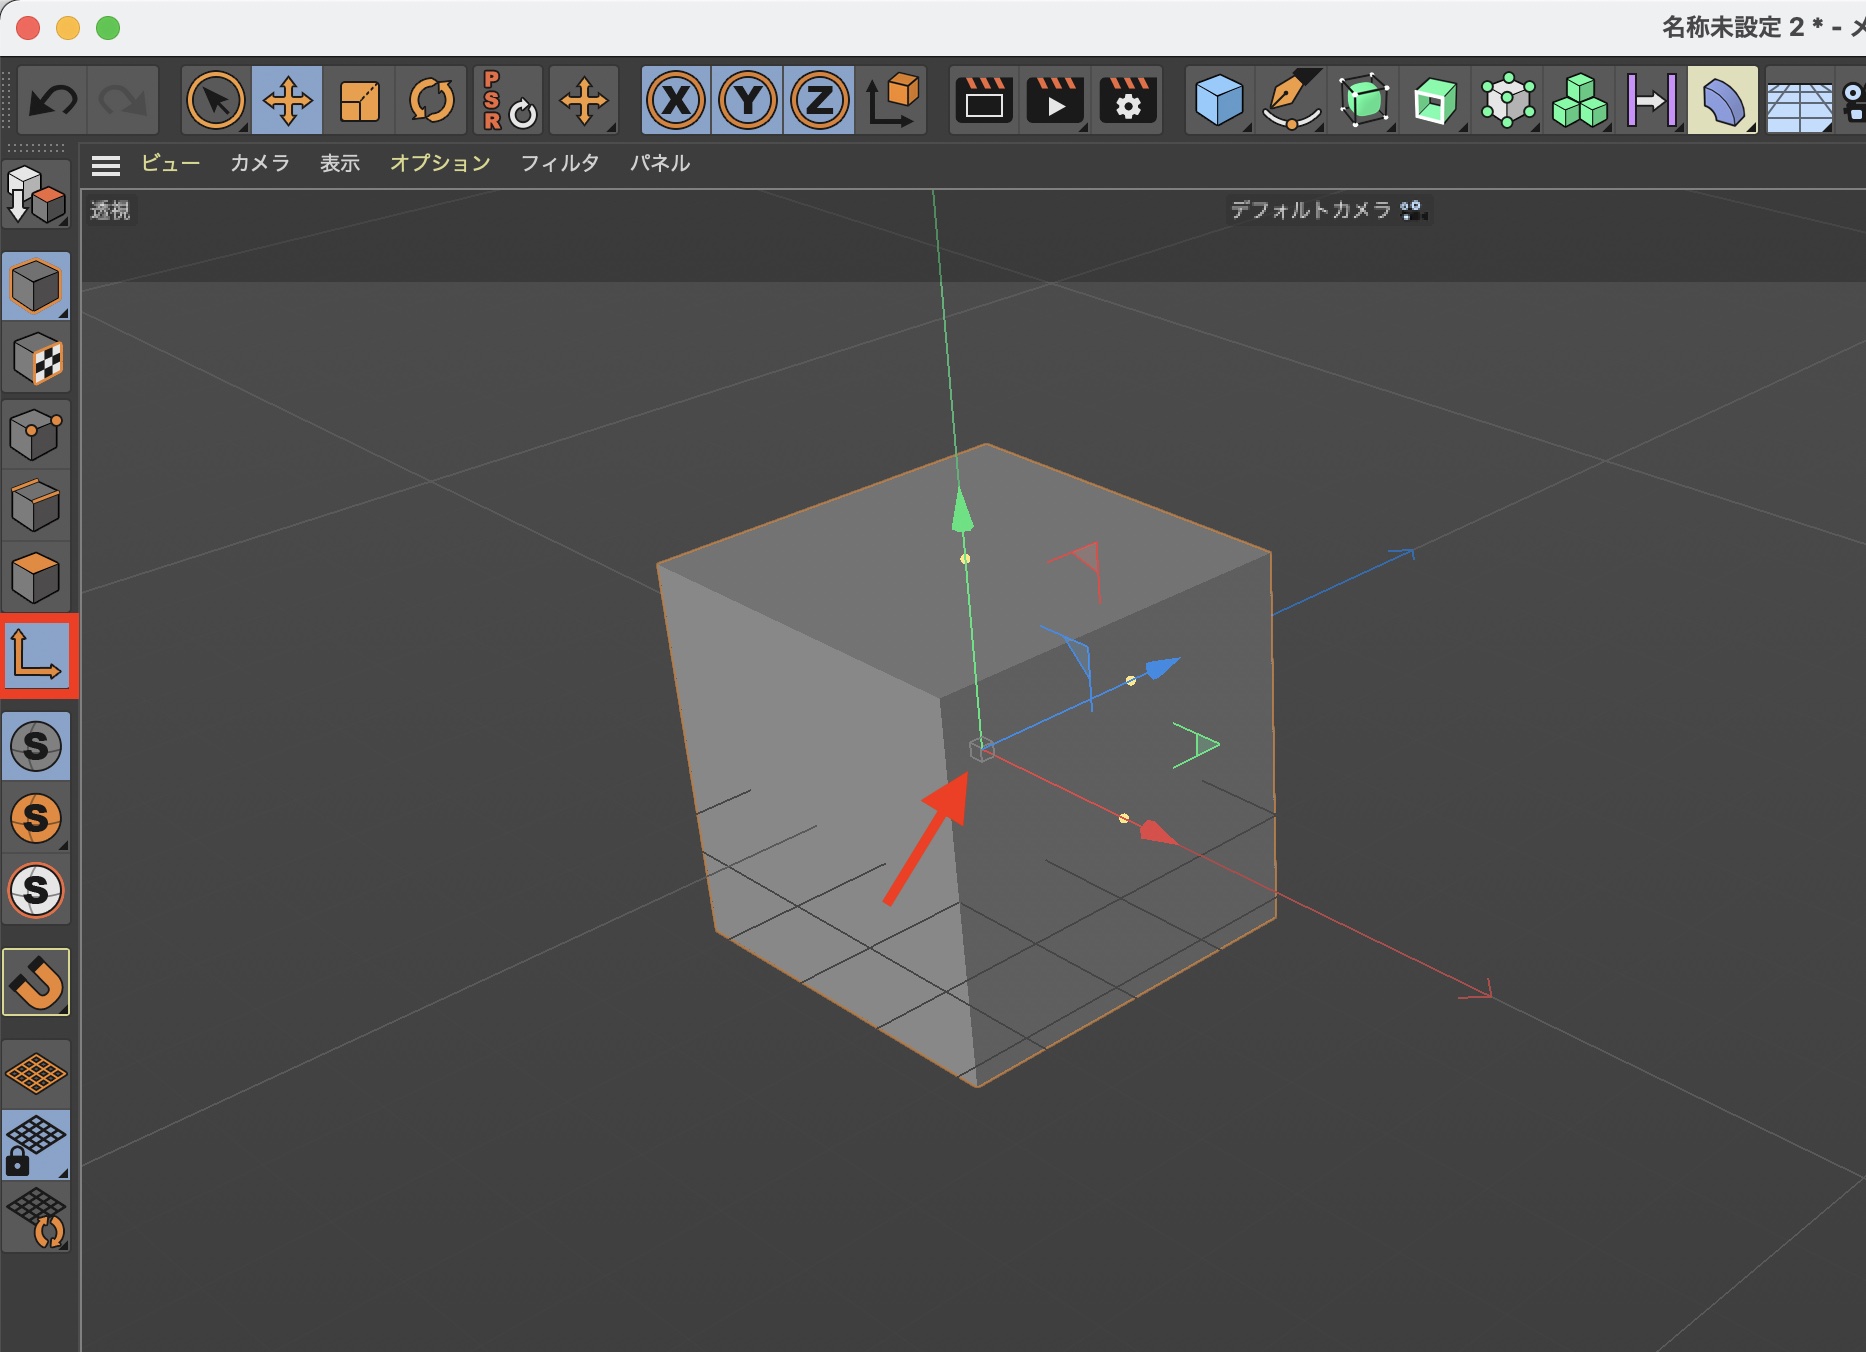This screenshot has width=1866, height=1352.
Task: Expand the Spline Pen tool palette
Action: [x=1291, y=101]
